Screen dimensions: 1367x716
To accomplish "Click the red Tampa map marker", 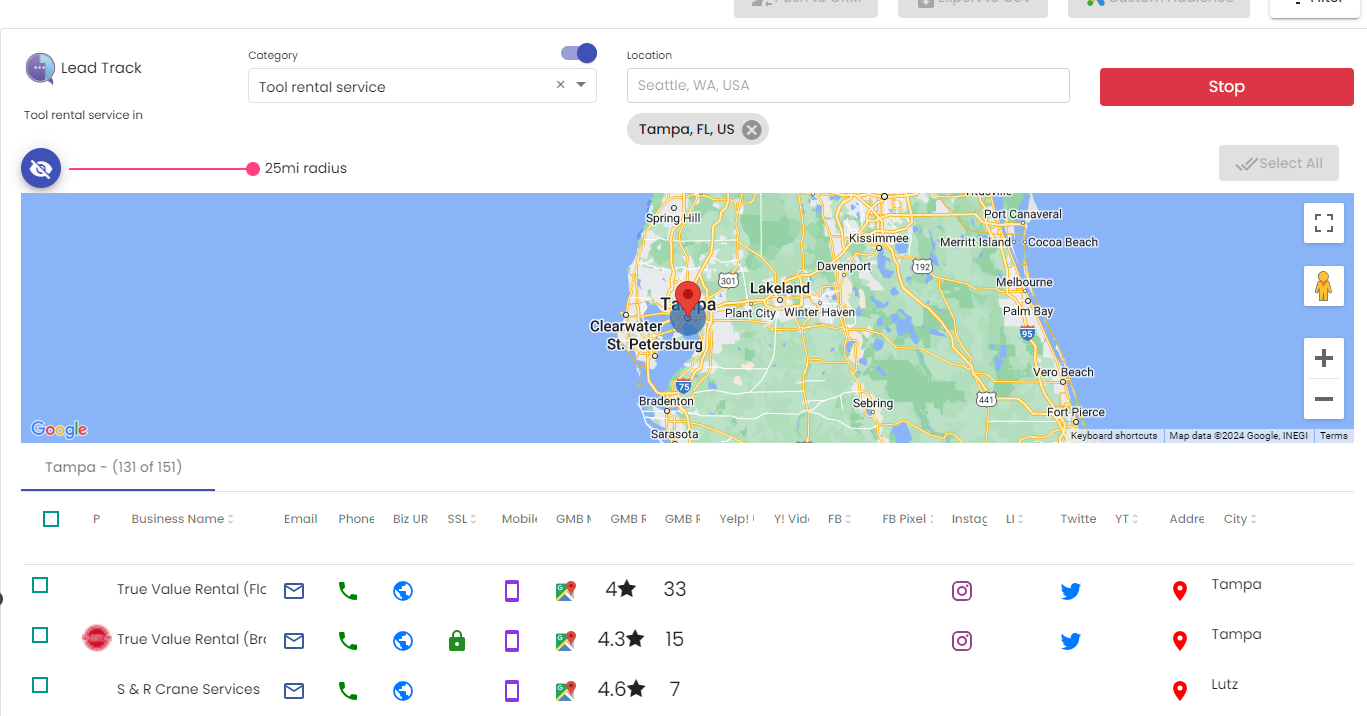I will tap(687, 299).
